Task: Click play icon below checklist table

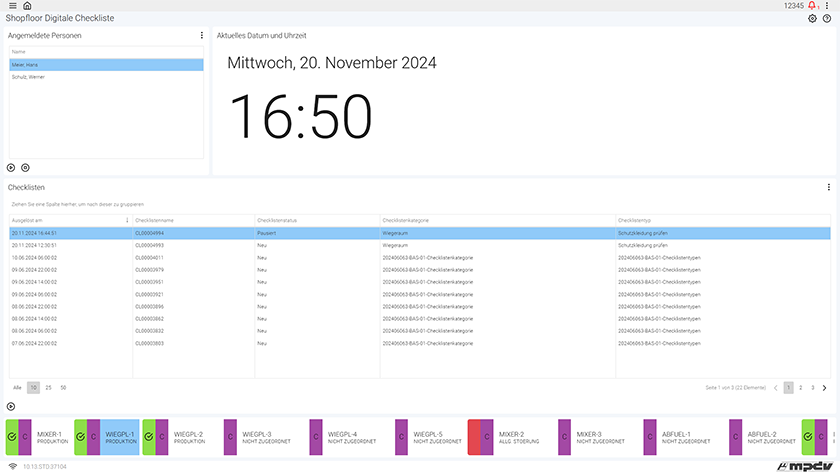Action: point(12,406)
